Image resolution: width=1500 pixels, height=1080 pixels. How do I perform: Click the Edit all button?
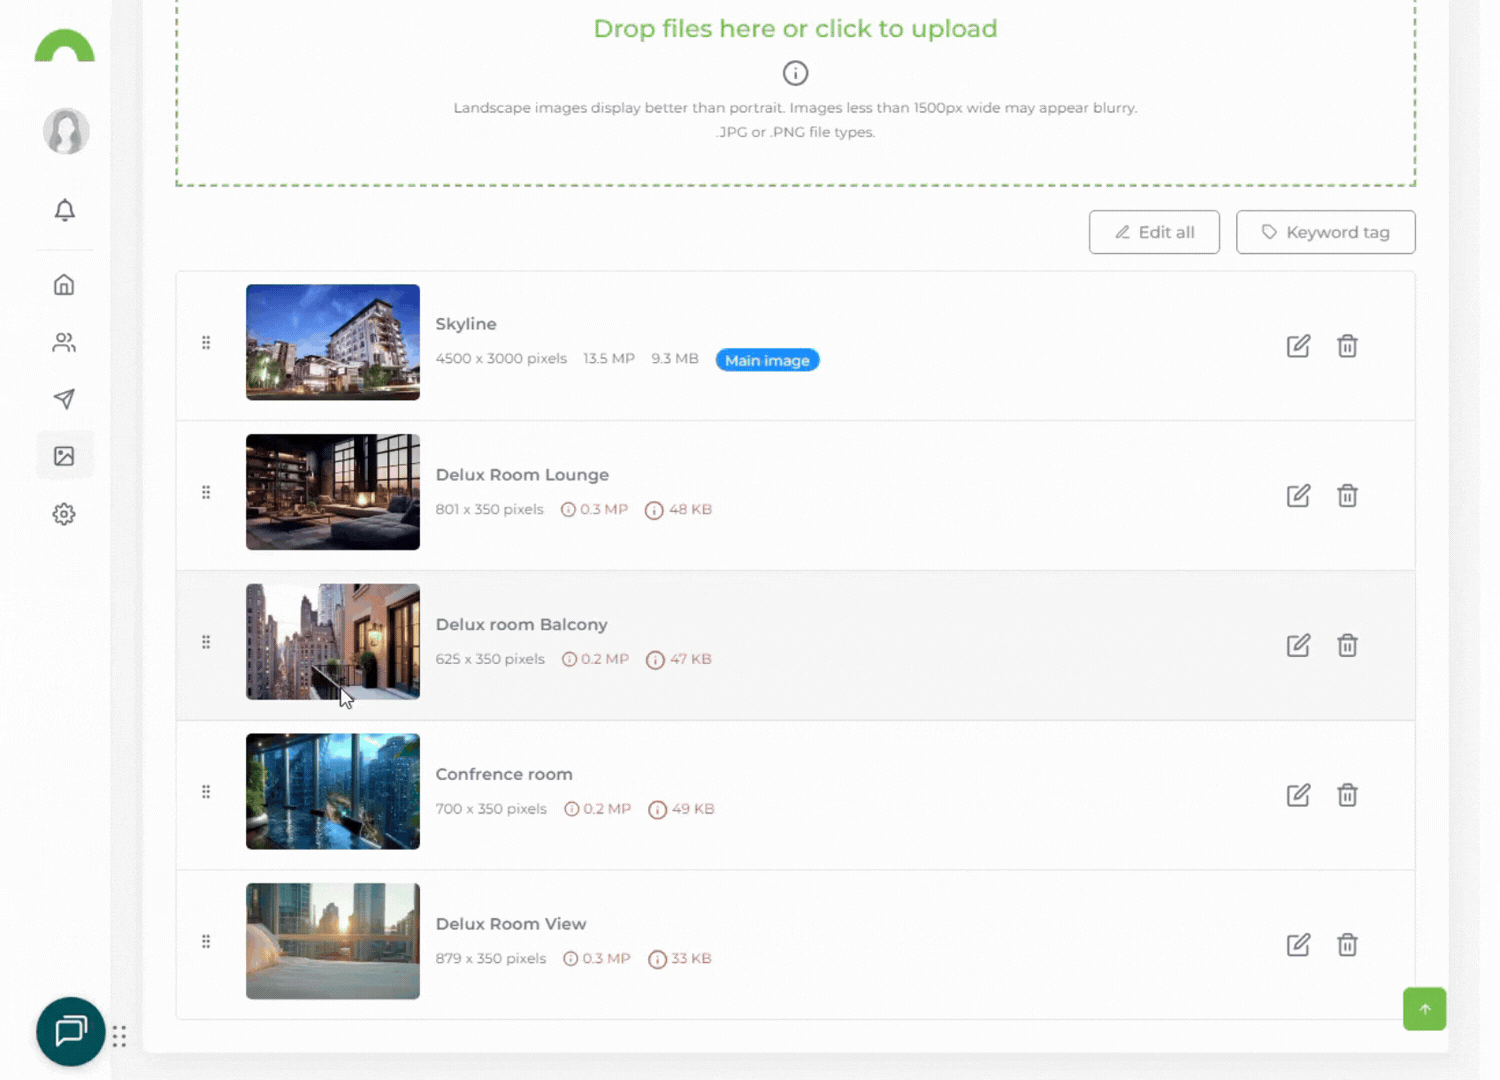1154,232
